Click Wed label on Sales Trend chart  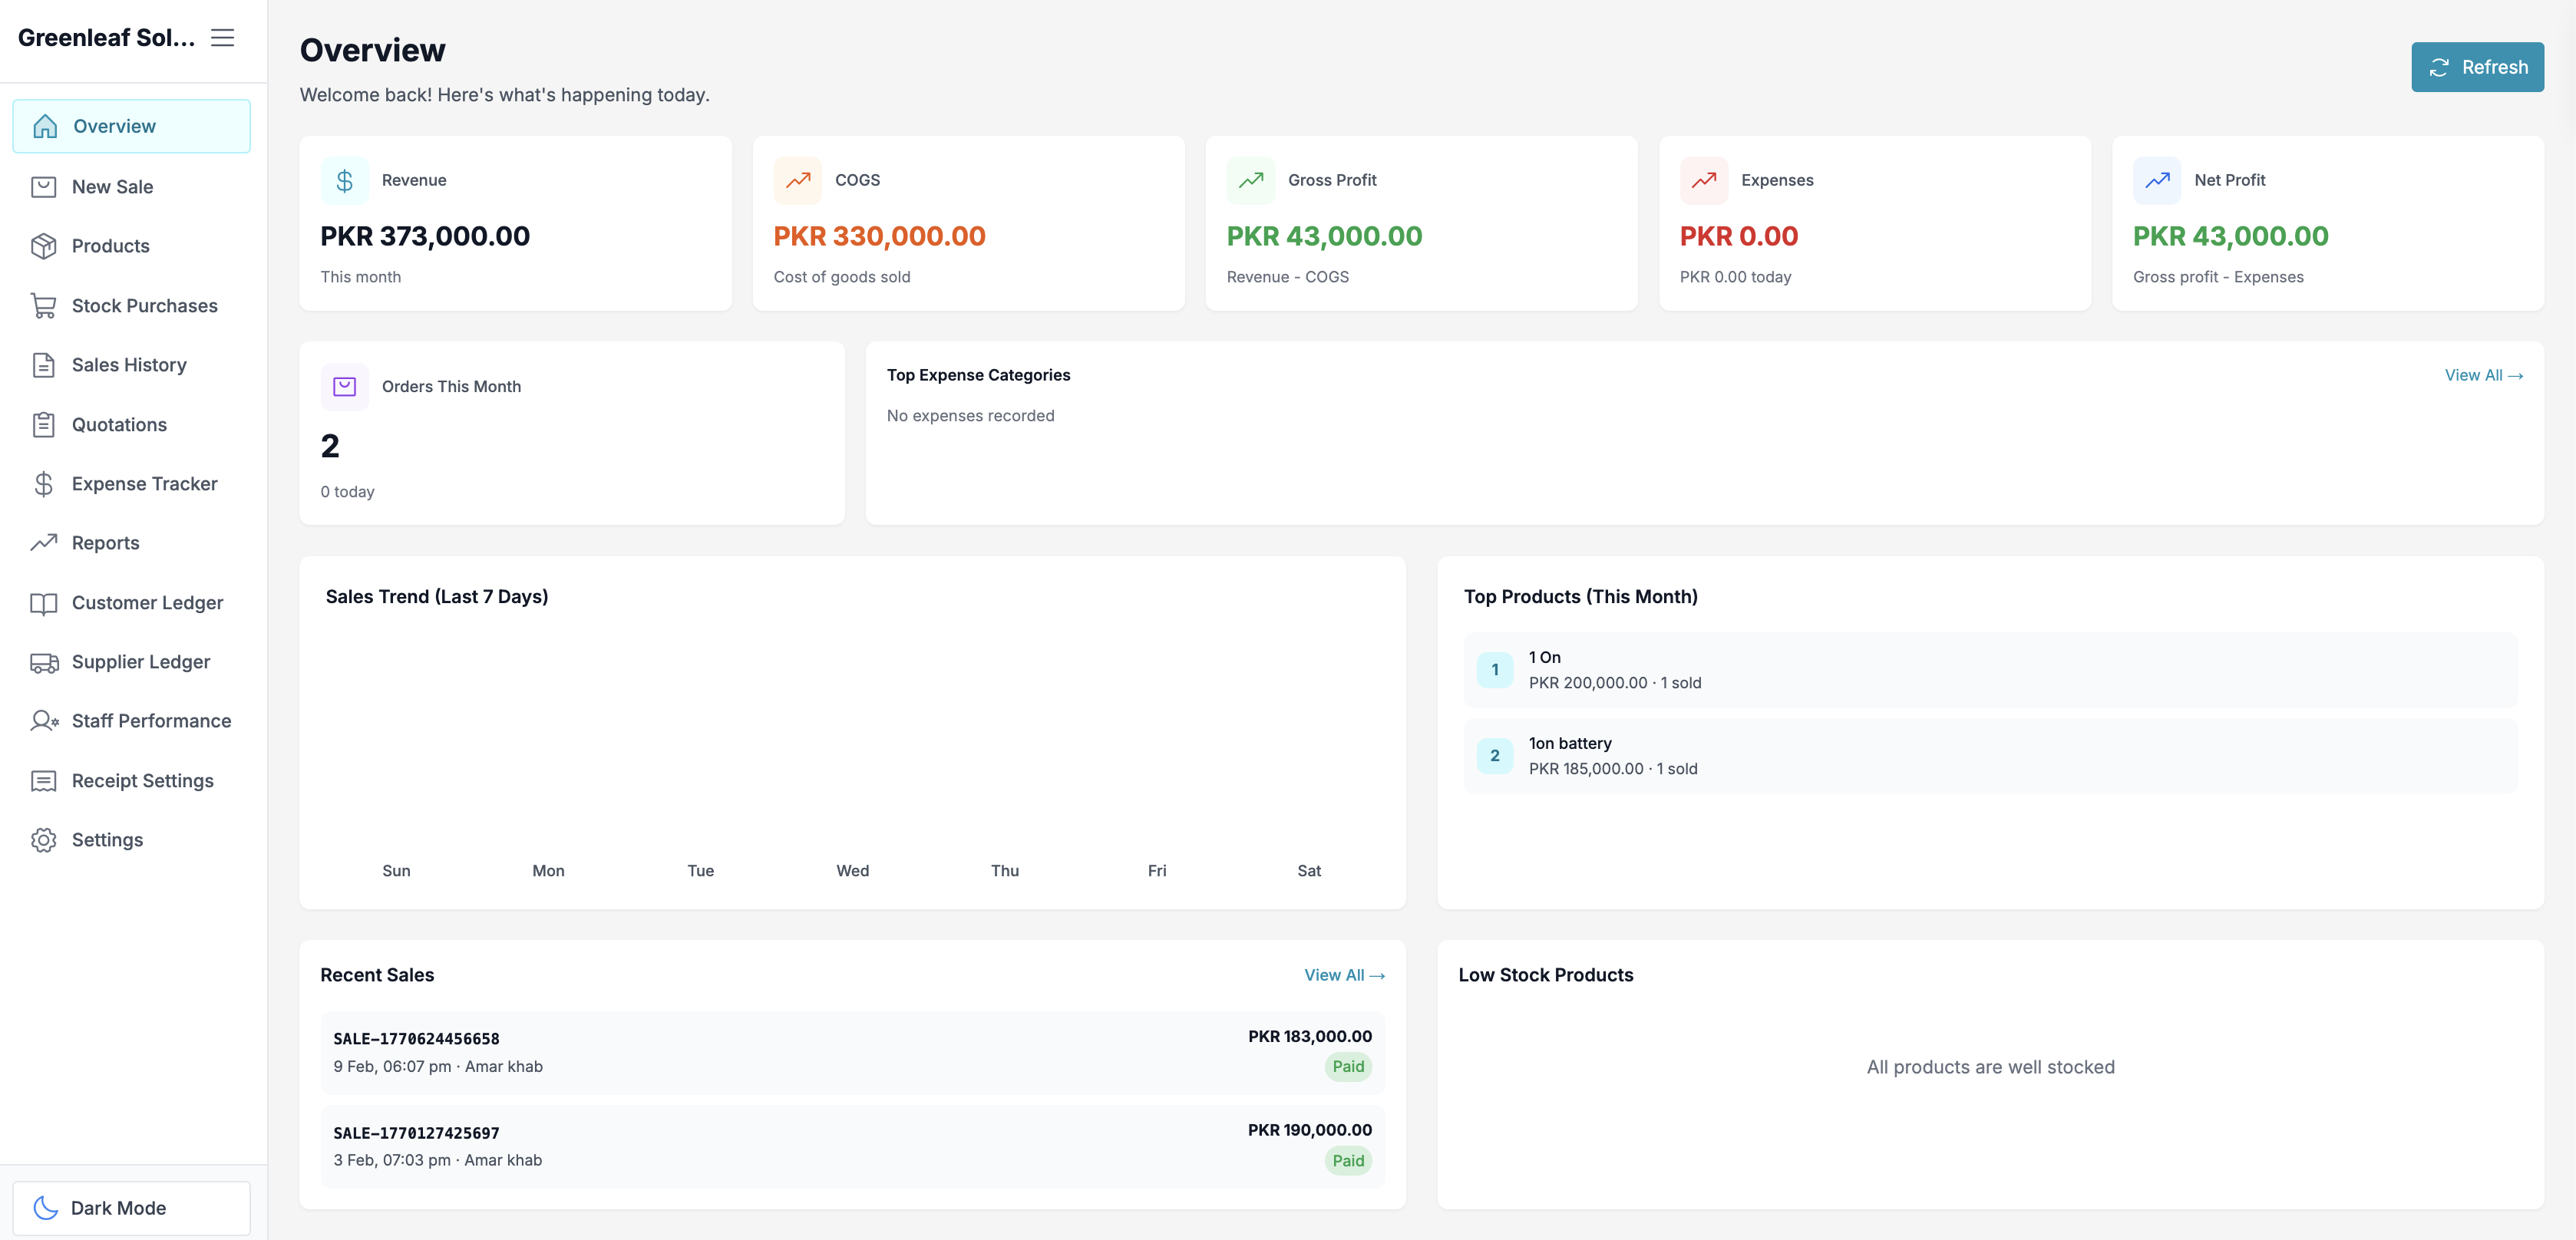852,871
